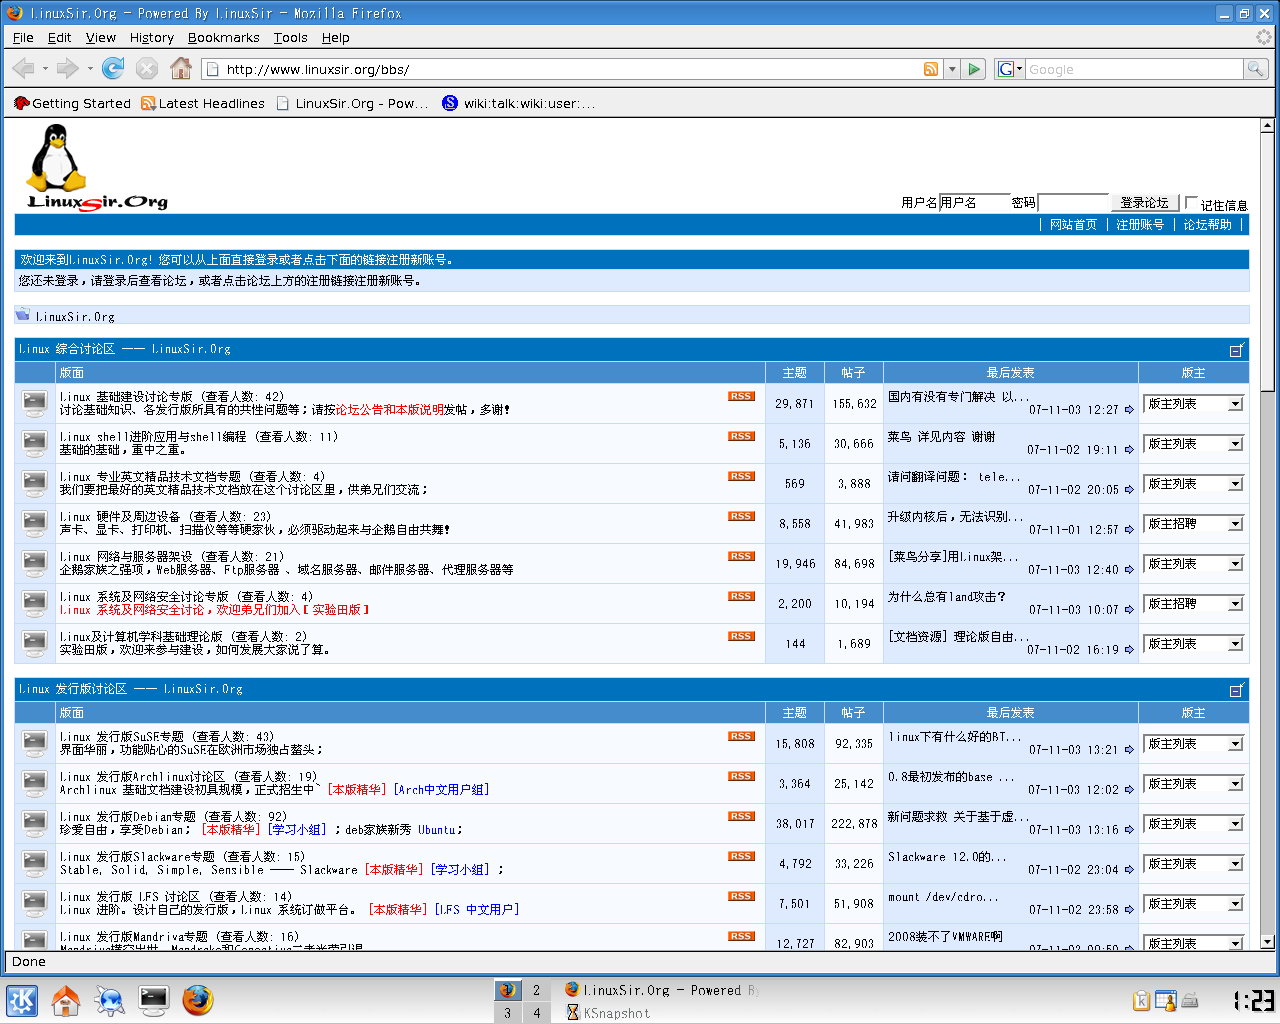Image resolution: width=1280 pixels, height=1024 pixels.
Task: Collapse the Linux 发行版讨论区 category
Action: (x=1236, y=690)
